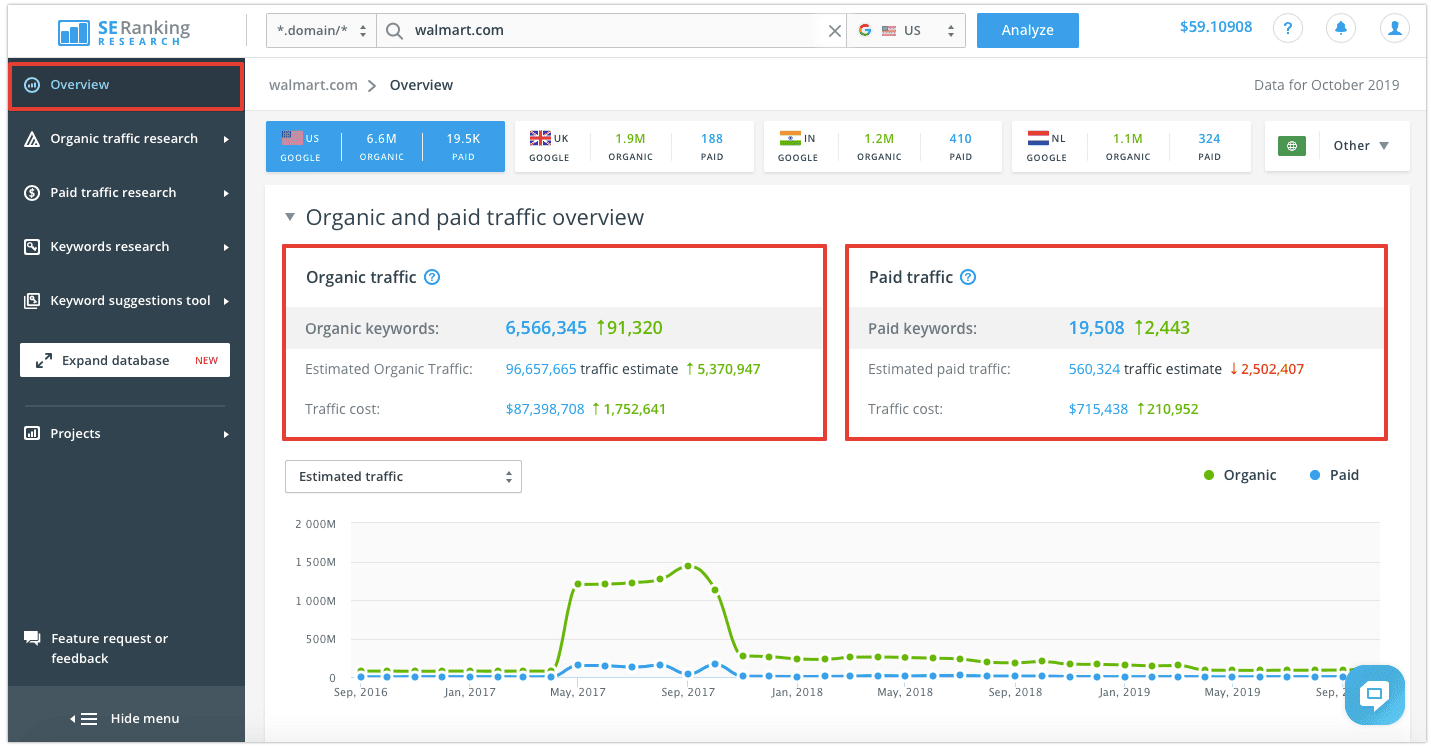Viewport: 1431px width, 747px height.
Task: Open estimated organic traffic 96,657,665 link
Action: [x=541, y=369]
